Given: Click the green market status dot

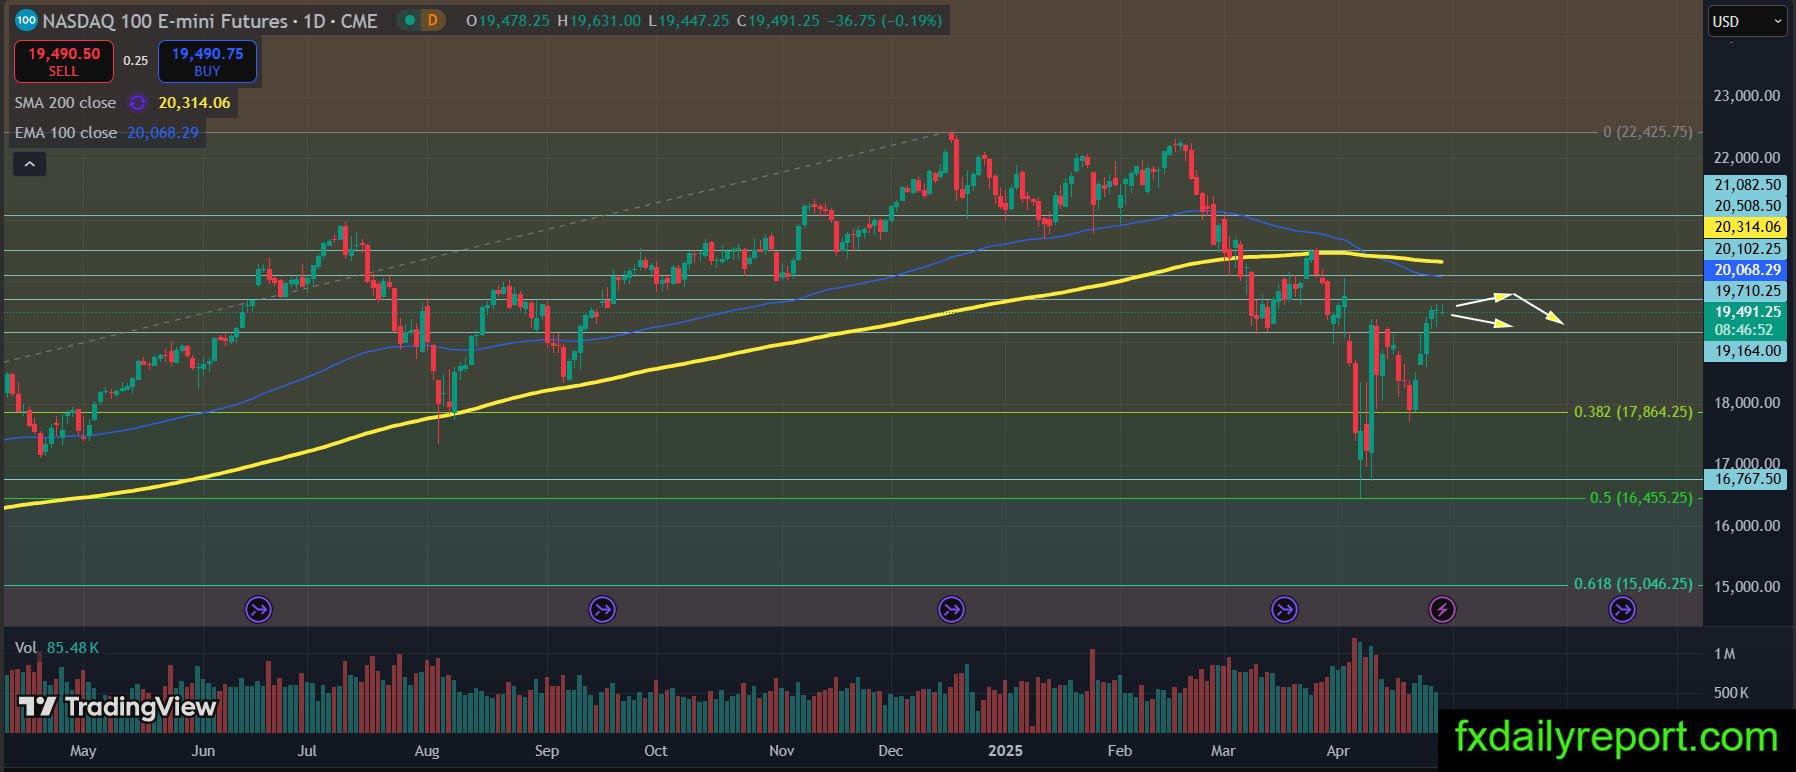Looking at the screenshot, I should (x=410, y=20).
